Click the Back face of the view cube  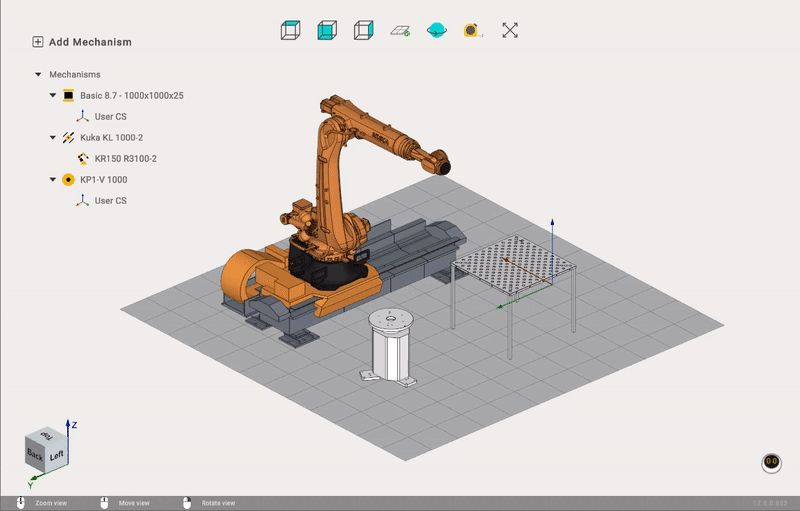[x=35, y=455]
